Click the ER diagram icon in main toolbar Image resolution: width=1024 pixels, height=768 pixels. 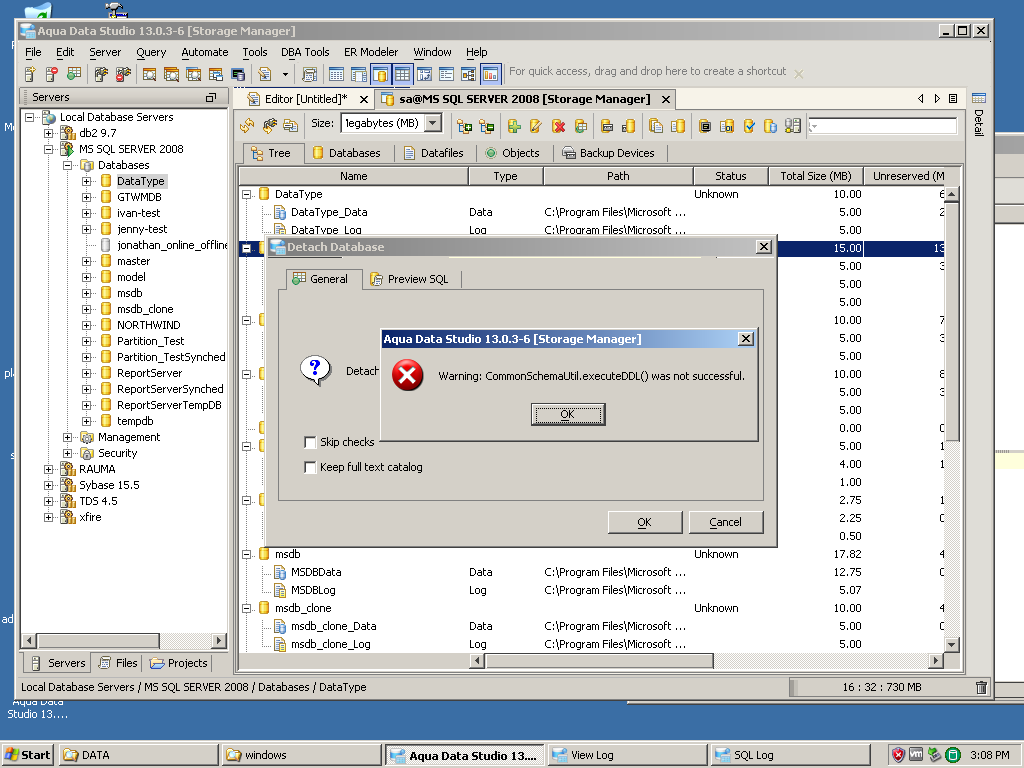(468, 74)
